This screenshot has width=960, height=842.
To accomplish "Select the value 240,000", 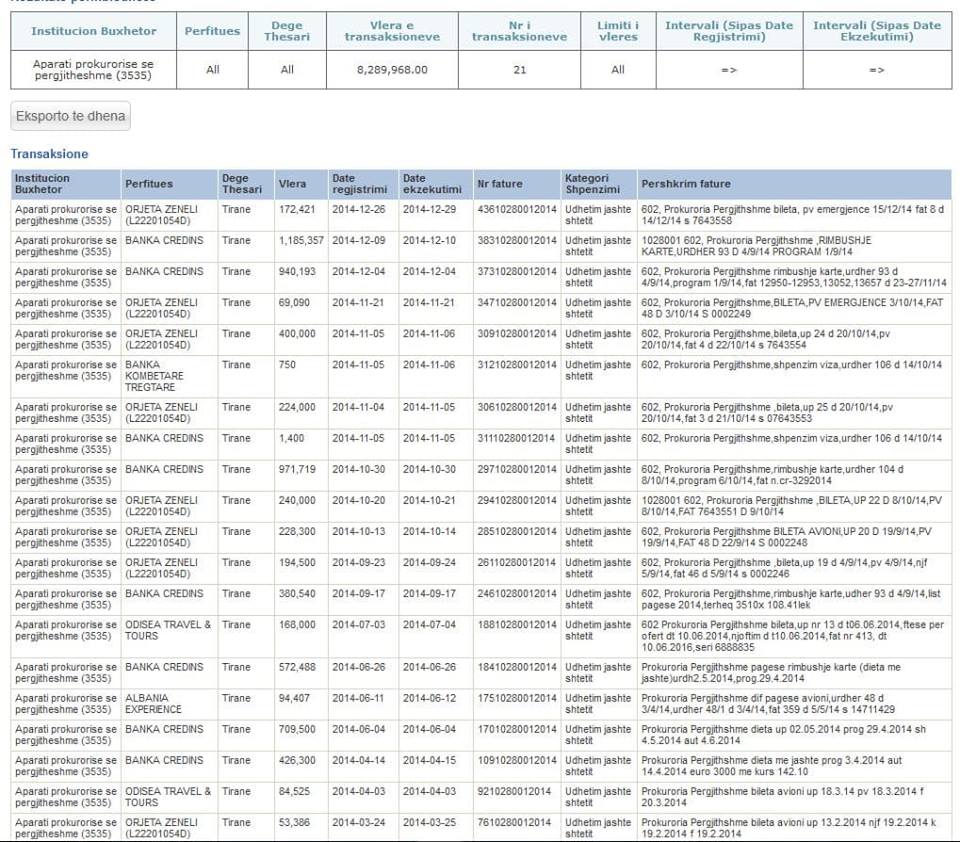I will pos(297,500).
